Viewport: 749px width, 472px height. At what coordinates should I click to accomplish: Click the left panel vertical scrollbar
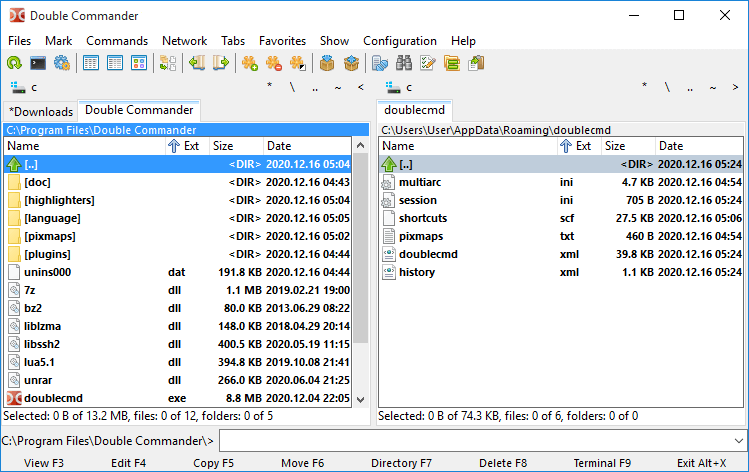point(361,300)
